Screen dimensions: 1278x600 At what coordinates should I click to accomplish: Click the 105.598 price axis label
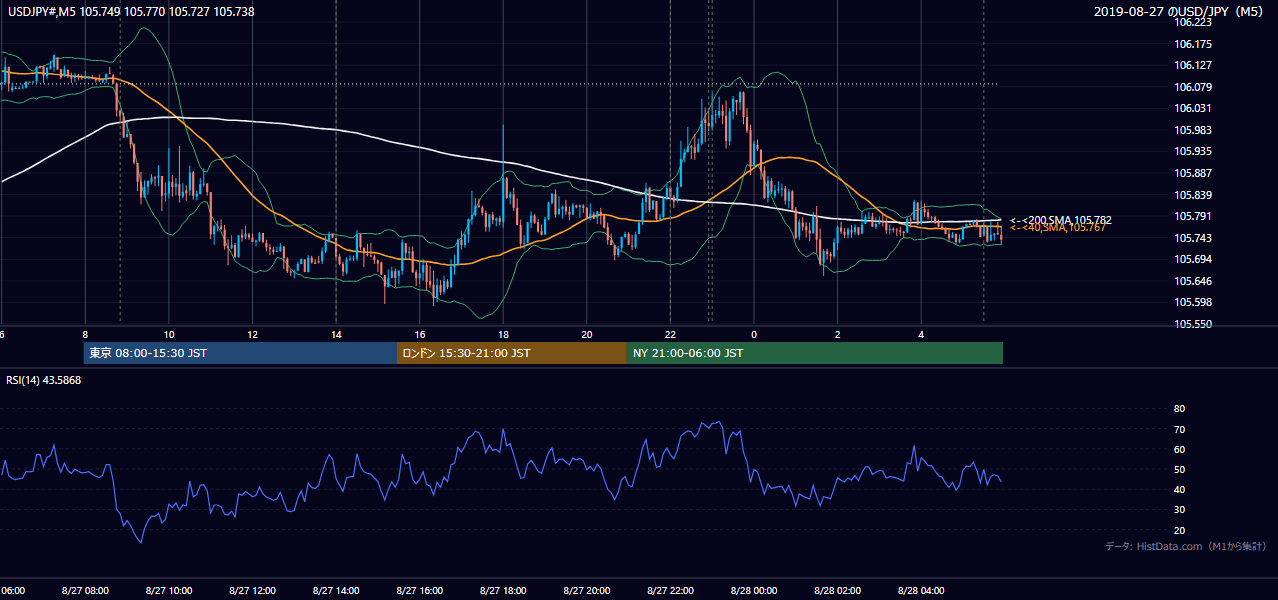pos(1194,303)
